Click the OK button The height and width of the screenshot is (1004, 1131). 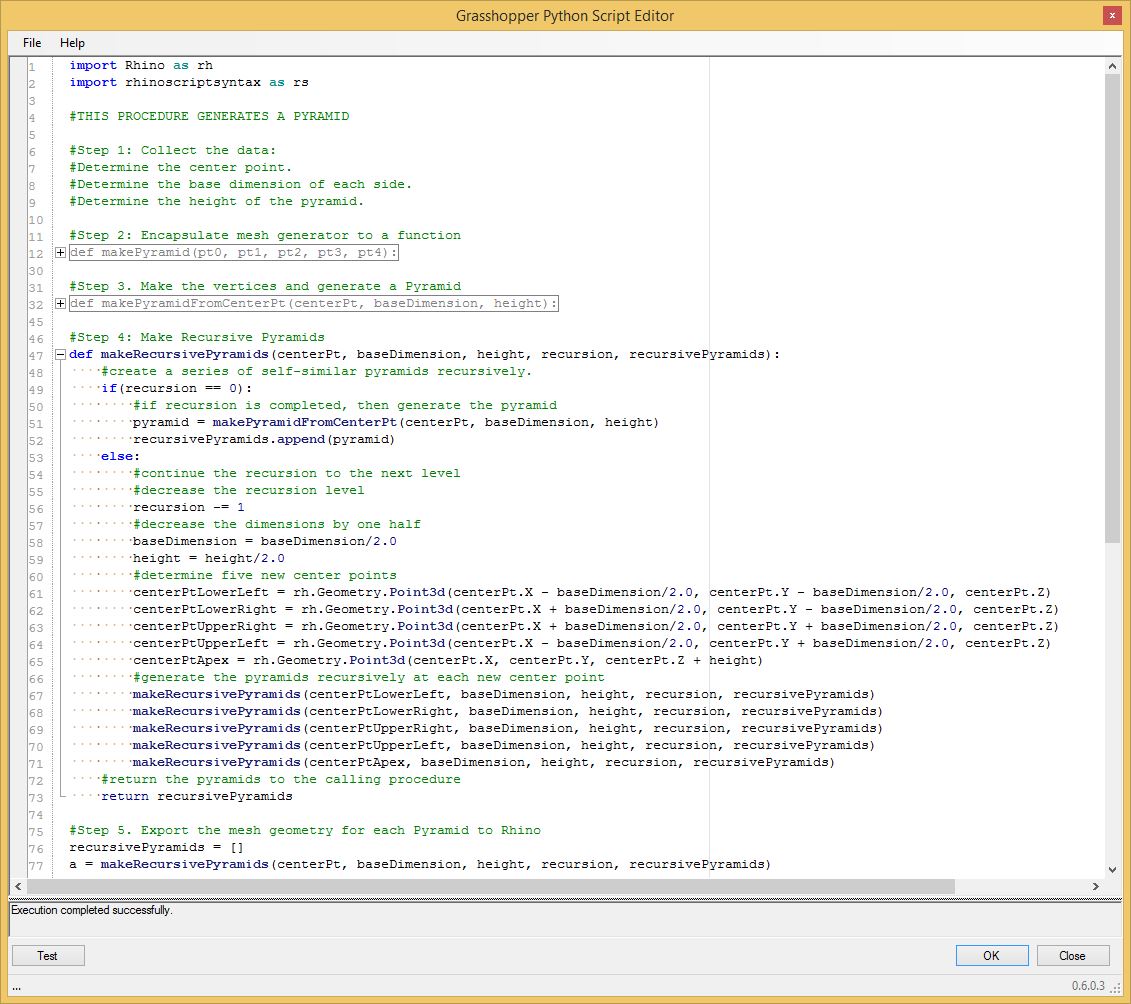[x=992, y=956]
